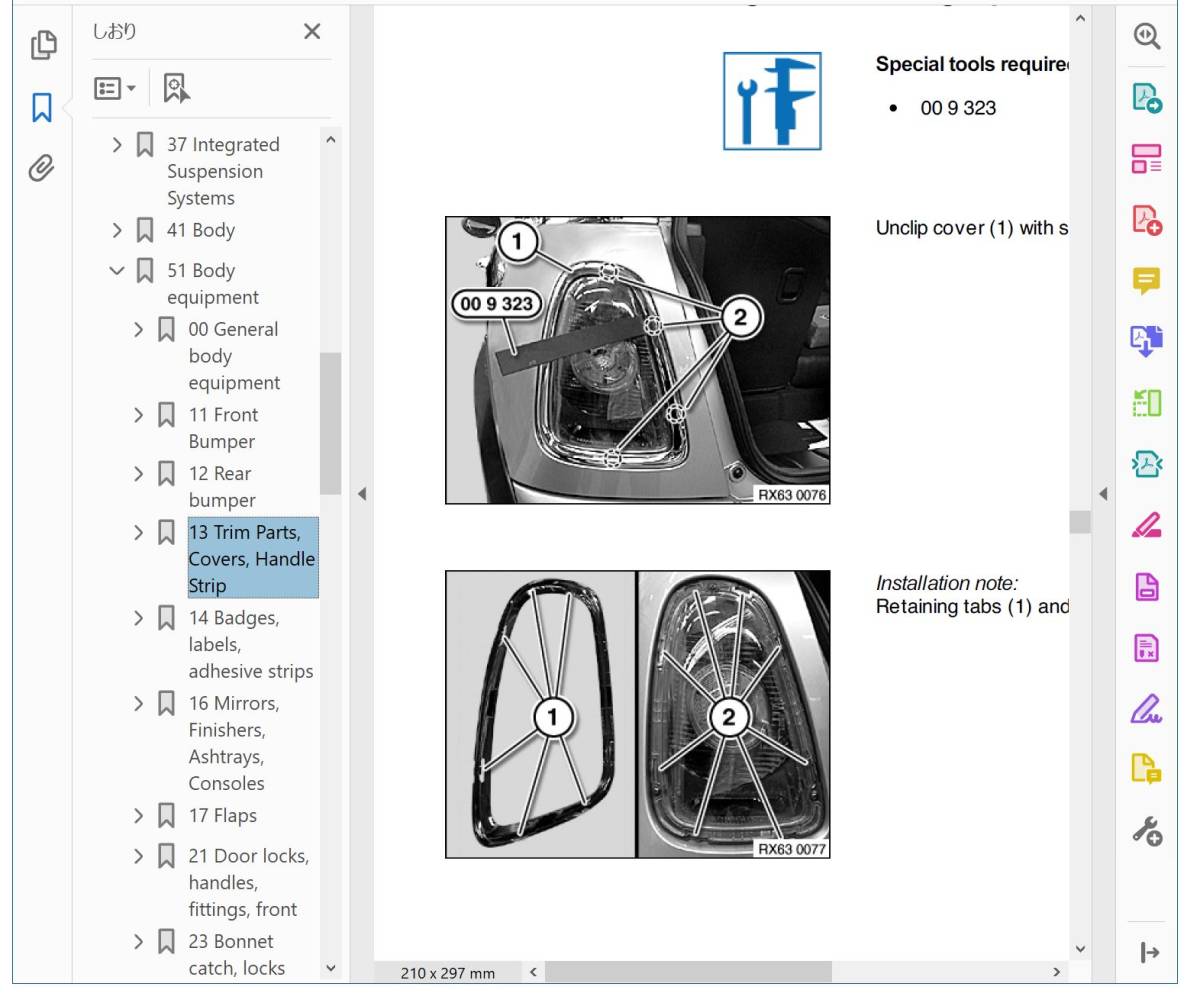Image resolution: width=1200 pixels, height=1006 pixels.
Task: Collapse the left navigation pane arrow
Action: click(x=362, y=494)
